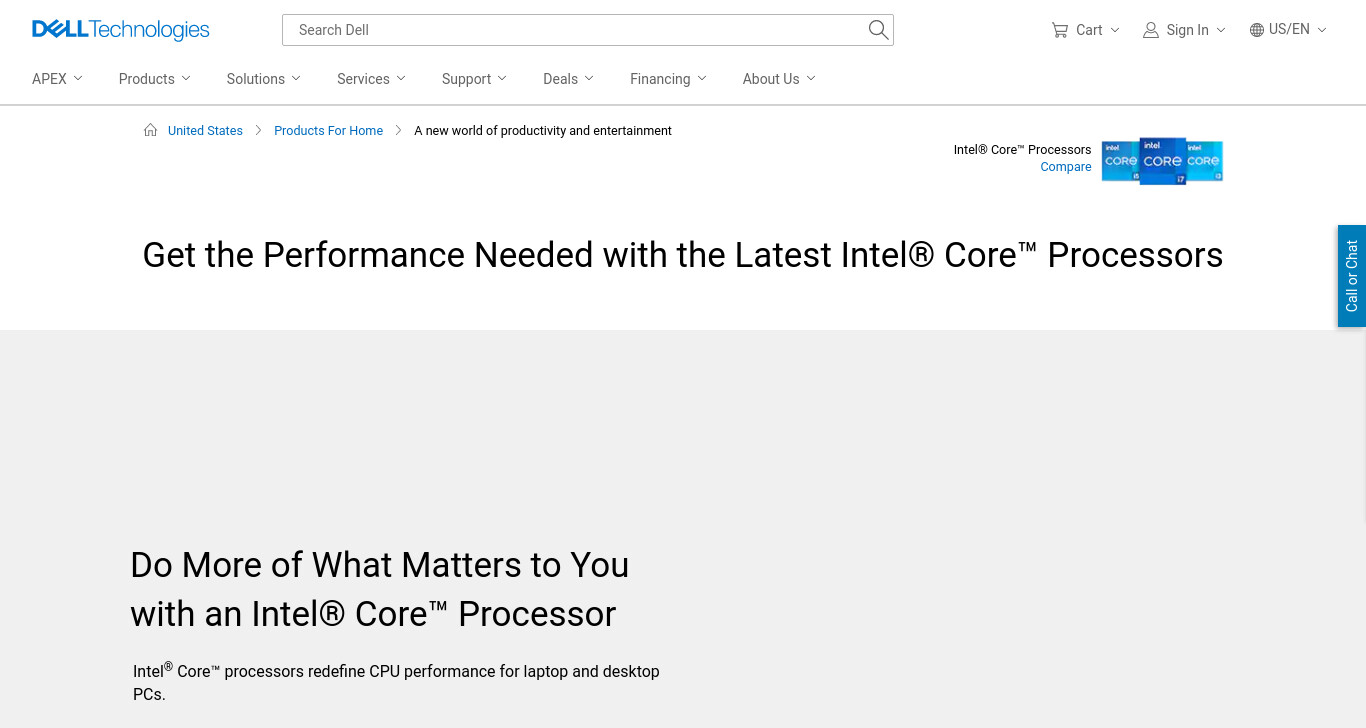
Task: Click the globe region icon
Action: click(x=1257, y=30)
